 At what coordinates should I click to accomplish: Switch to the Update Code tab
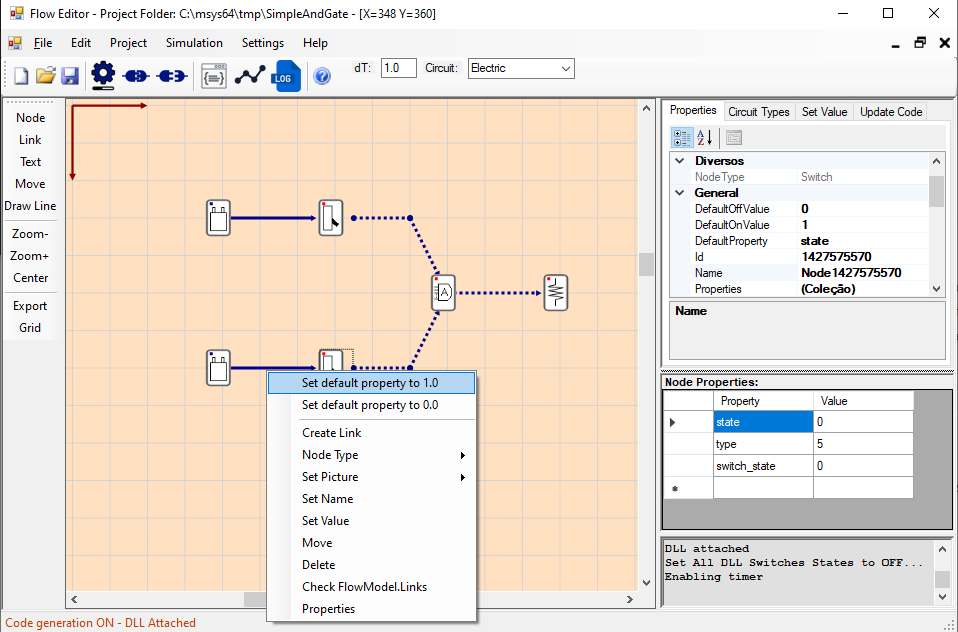891,112
